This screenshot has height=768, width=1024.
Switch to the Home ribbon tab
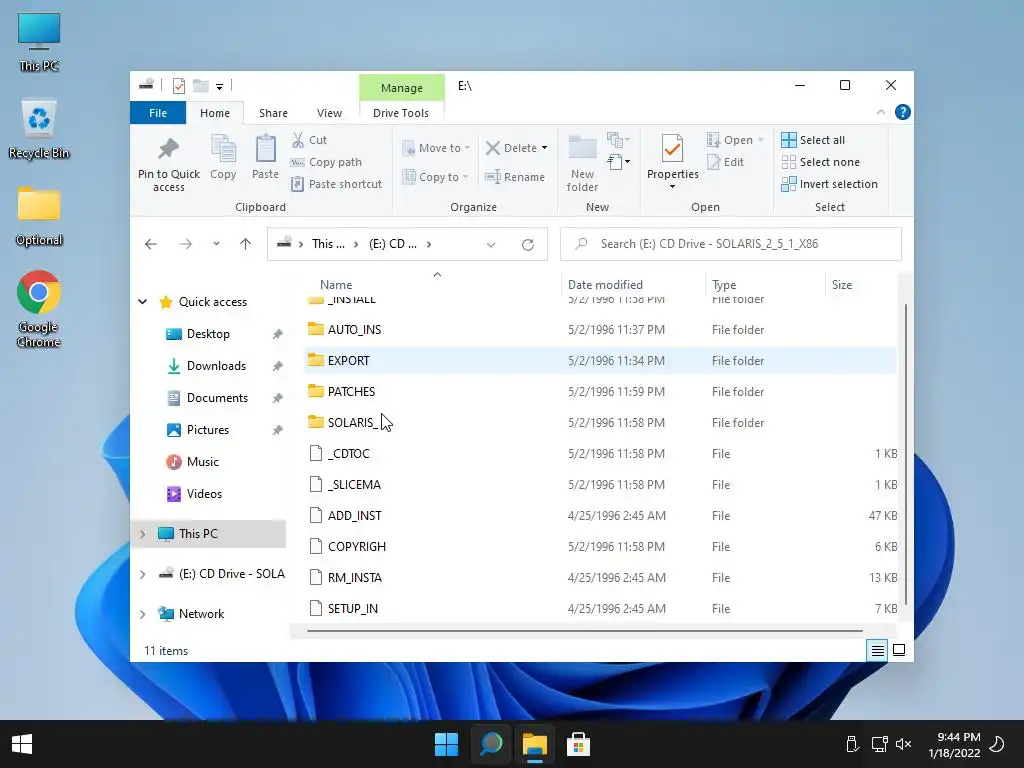[x=215, y=113]
